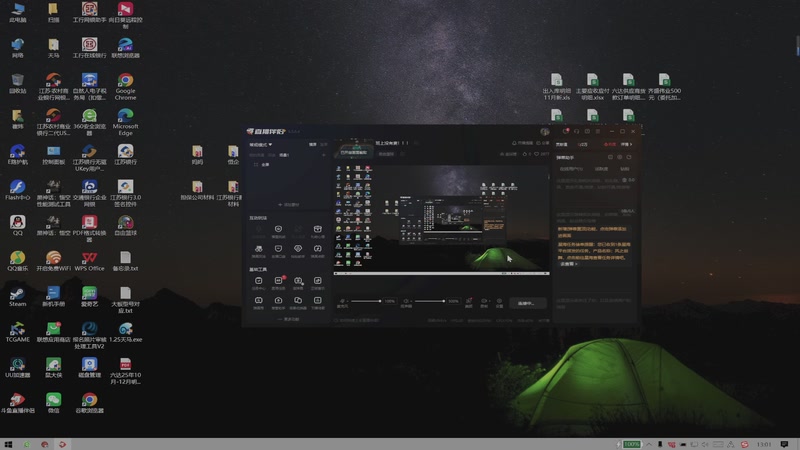Adjust the speaker volume slider
Screen dimensions: 800x450
coord(430,301)
